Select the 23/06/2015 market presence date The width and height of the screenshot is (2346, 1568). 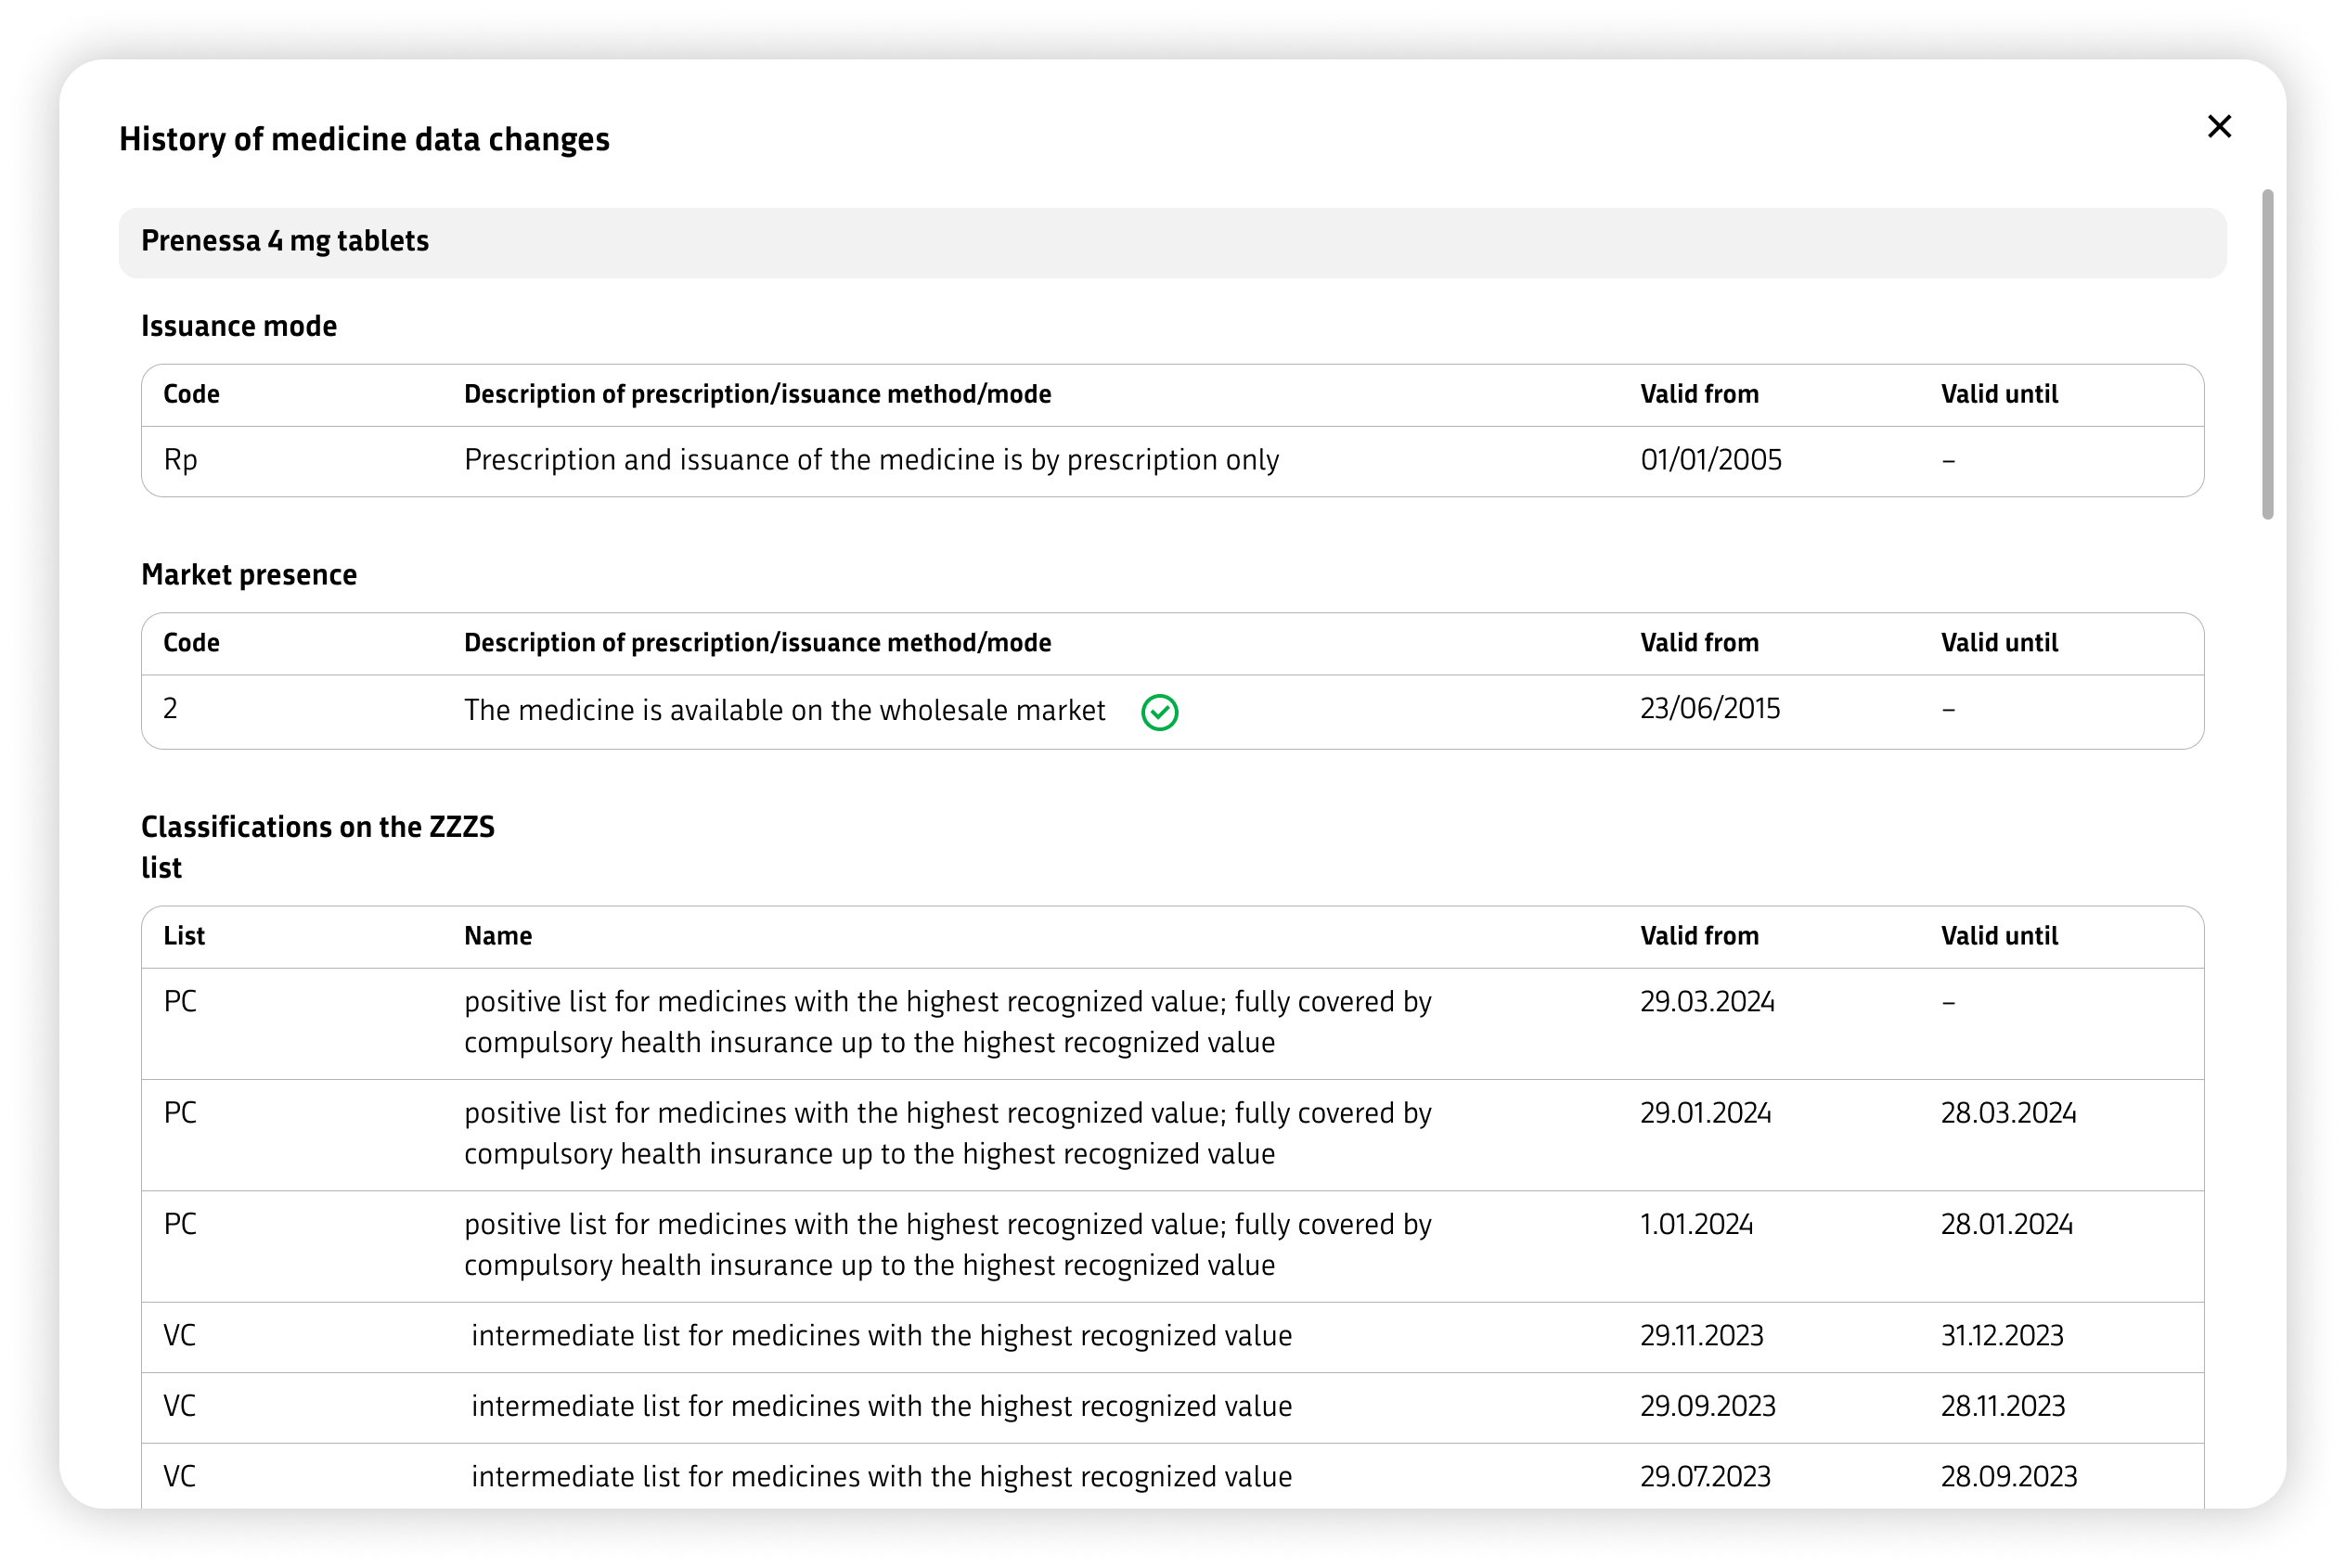[1709, 709]
